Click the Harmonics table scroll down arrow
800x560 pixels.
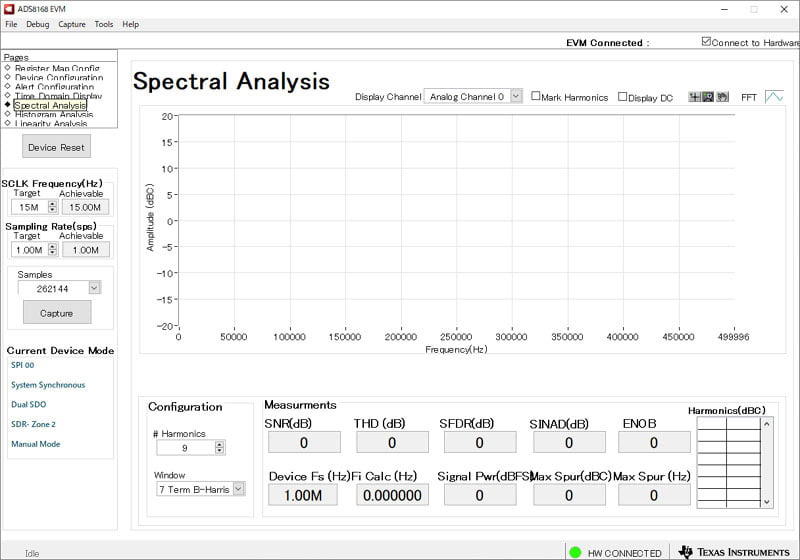click(x=766, y=502)
